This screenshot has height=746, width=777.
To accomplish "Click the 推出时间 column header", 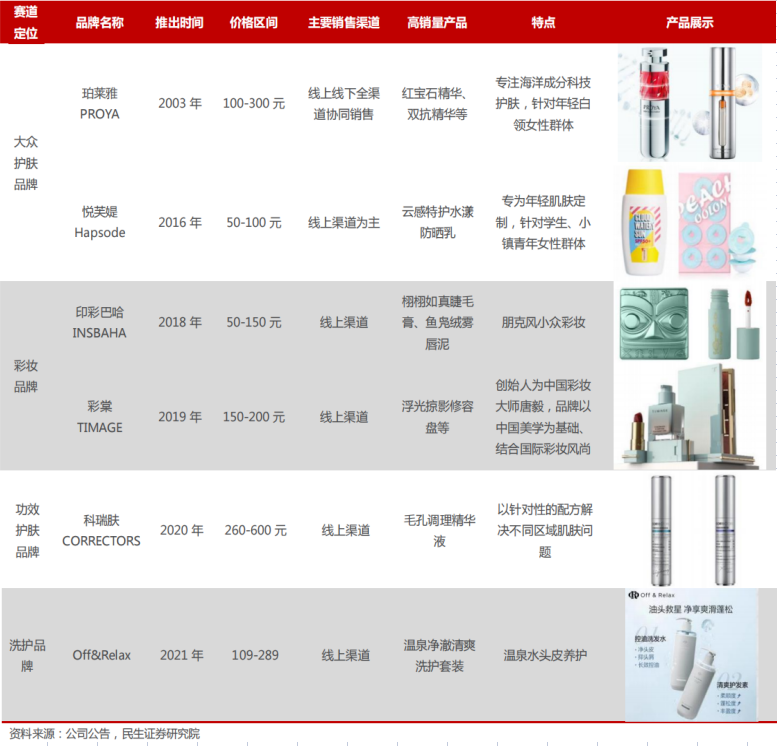I will pos(179,22).
